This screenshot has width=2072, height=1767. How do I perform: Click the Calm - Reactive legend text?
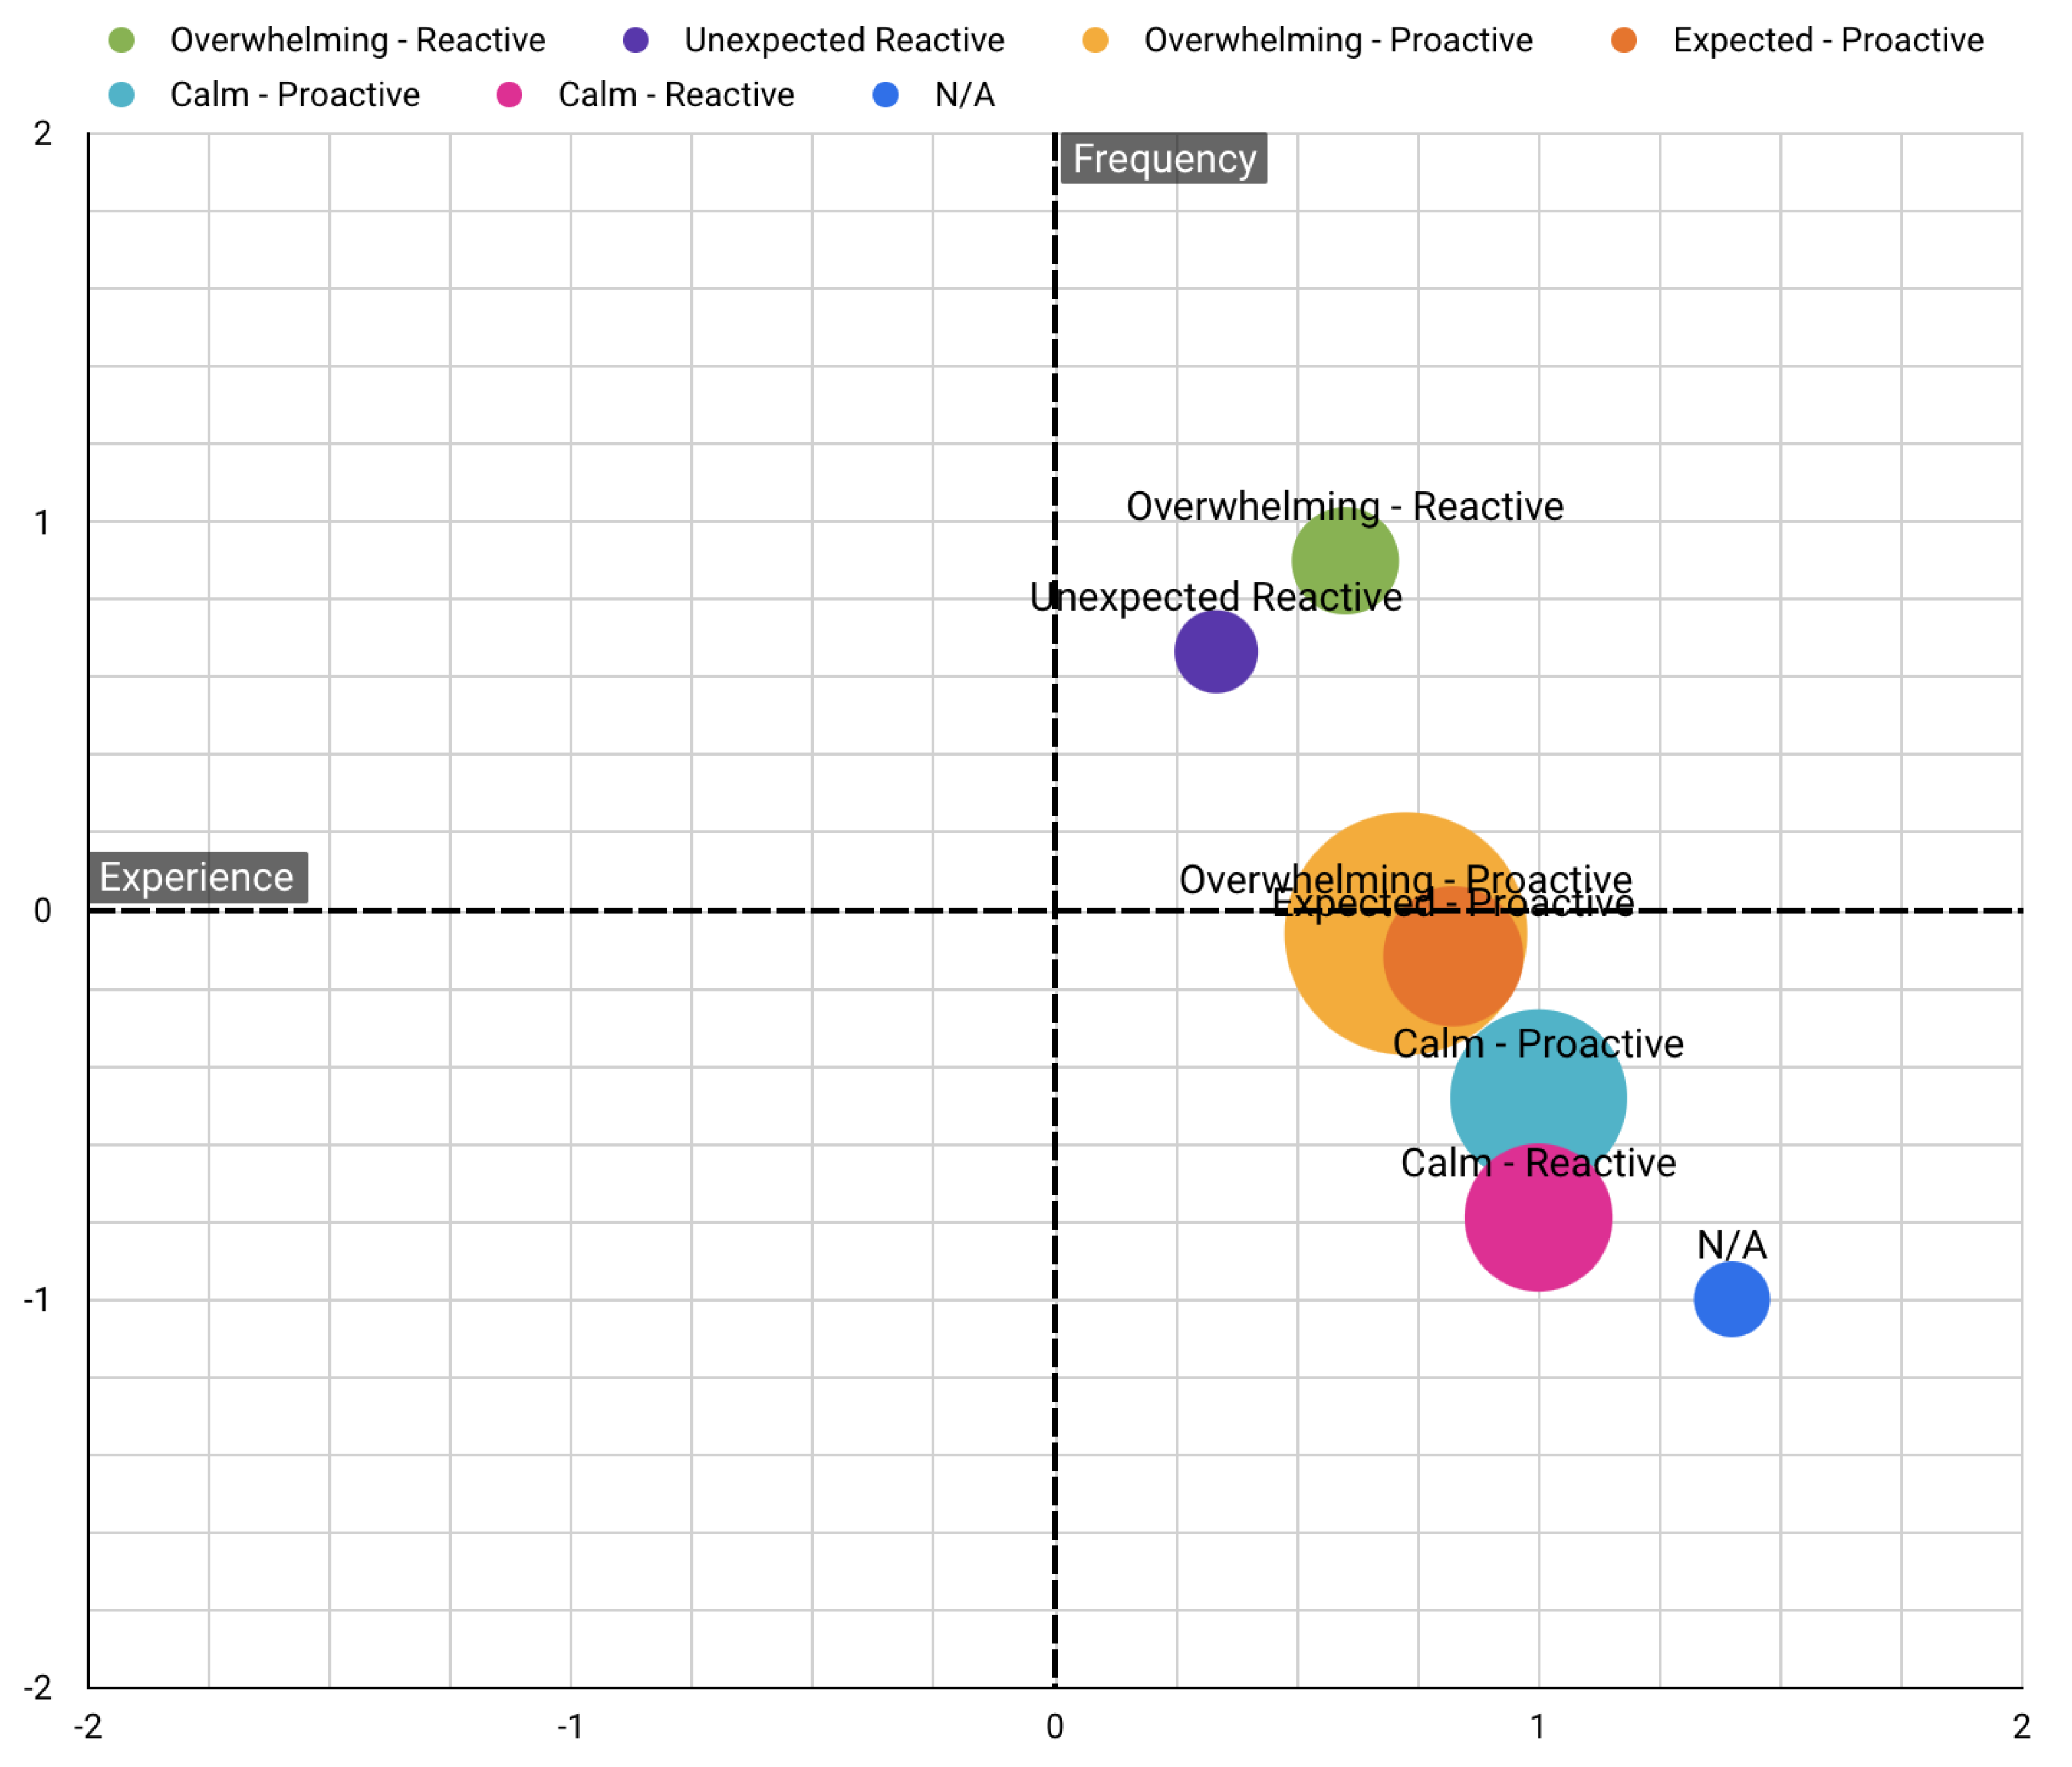676,95
